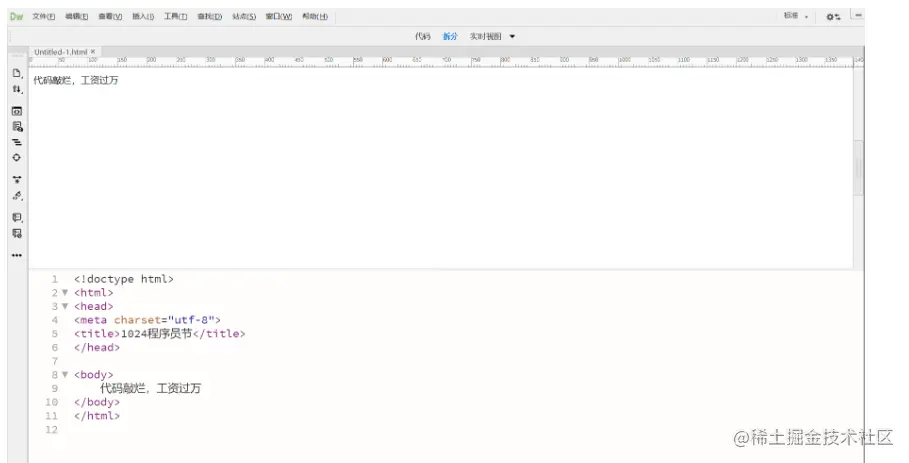The image size is (909, 463).
Task: Click the Dw Dreamweaver logo
Action: [x=17, y=16]
